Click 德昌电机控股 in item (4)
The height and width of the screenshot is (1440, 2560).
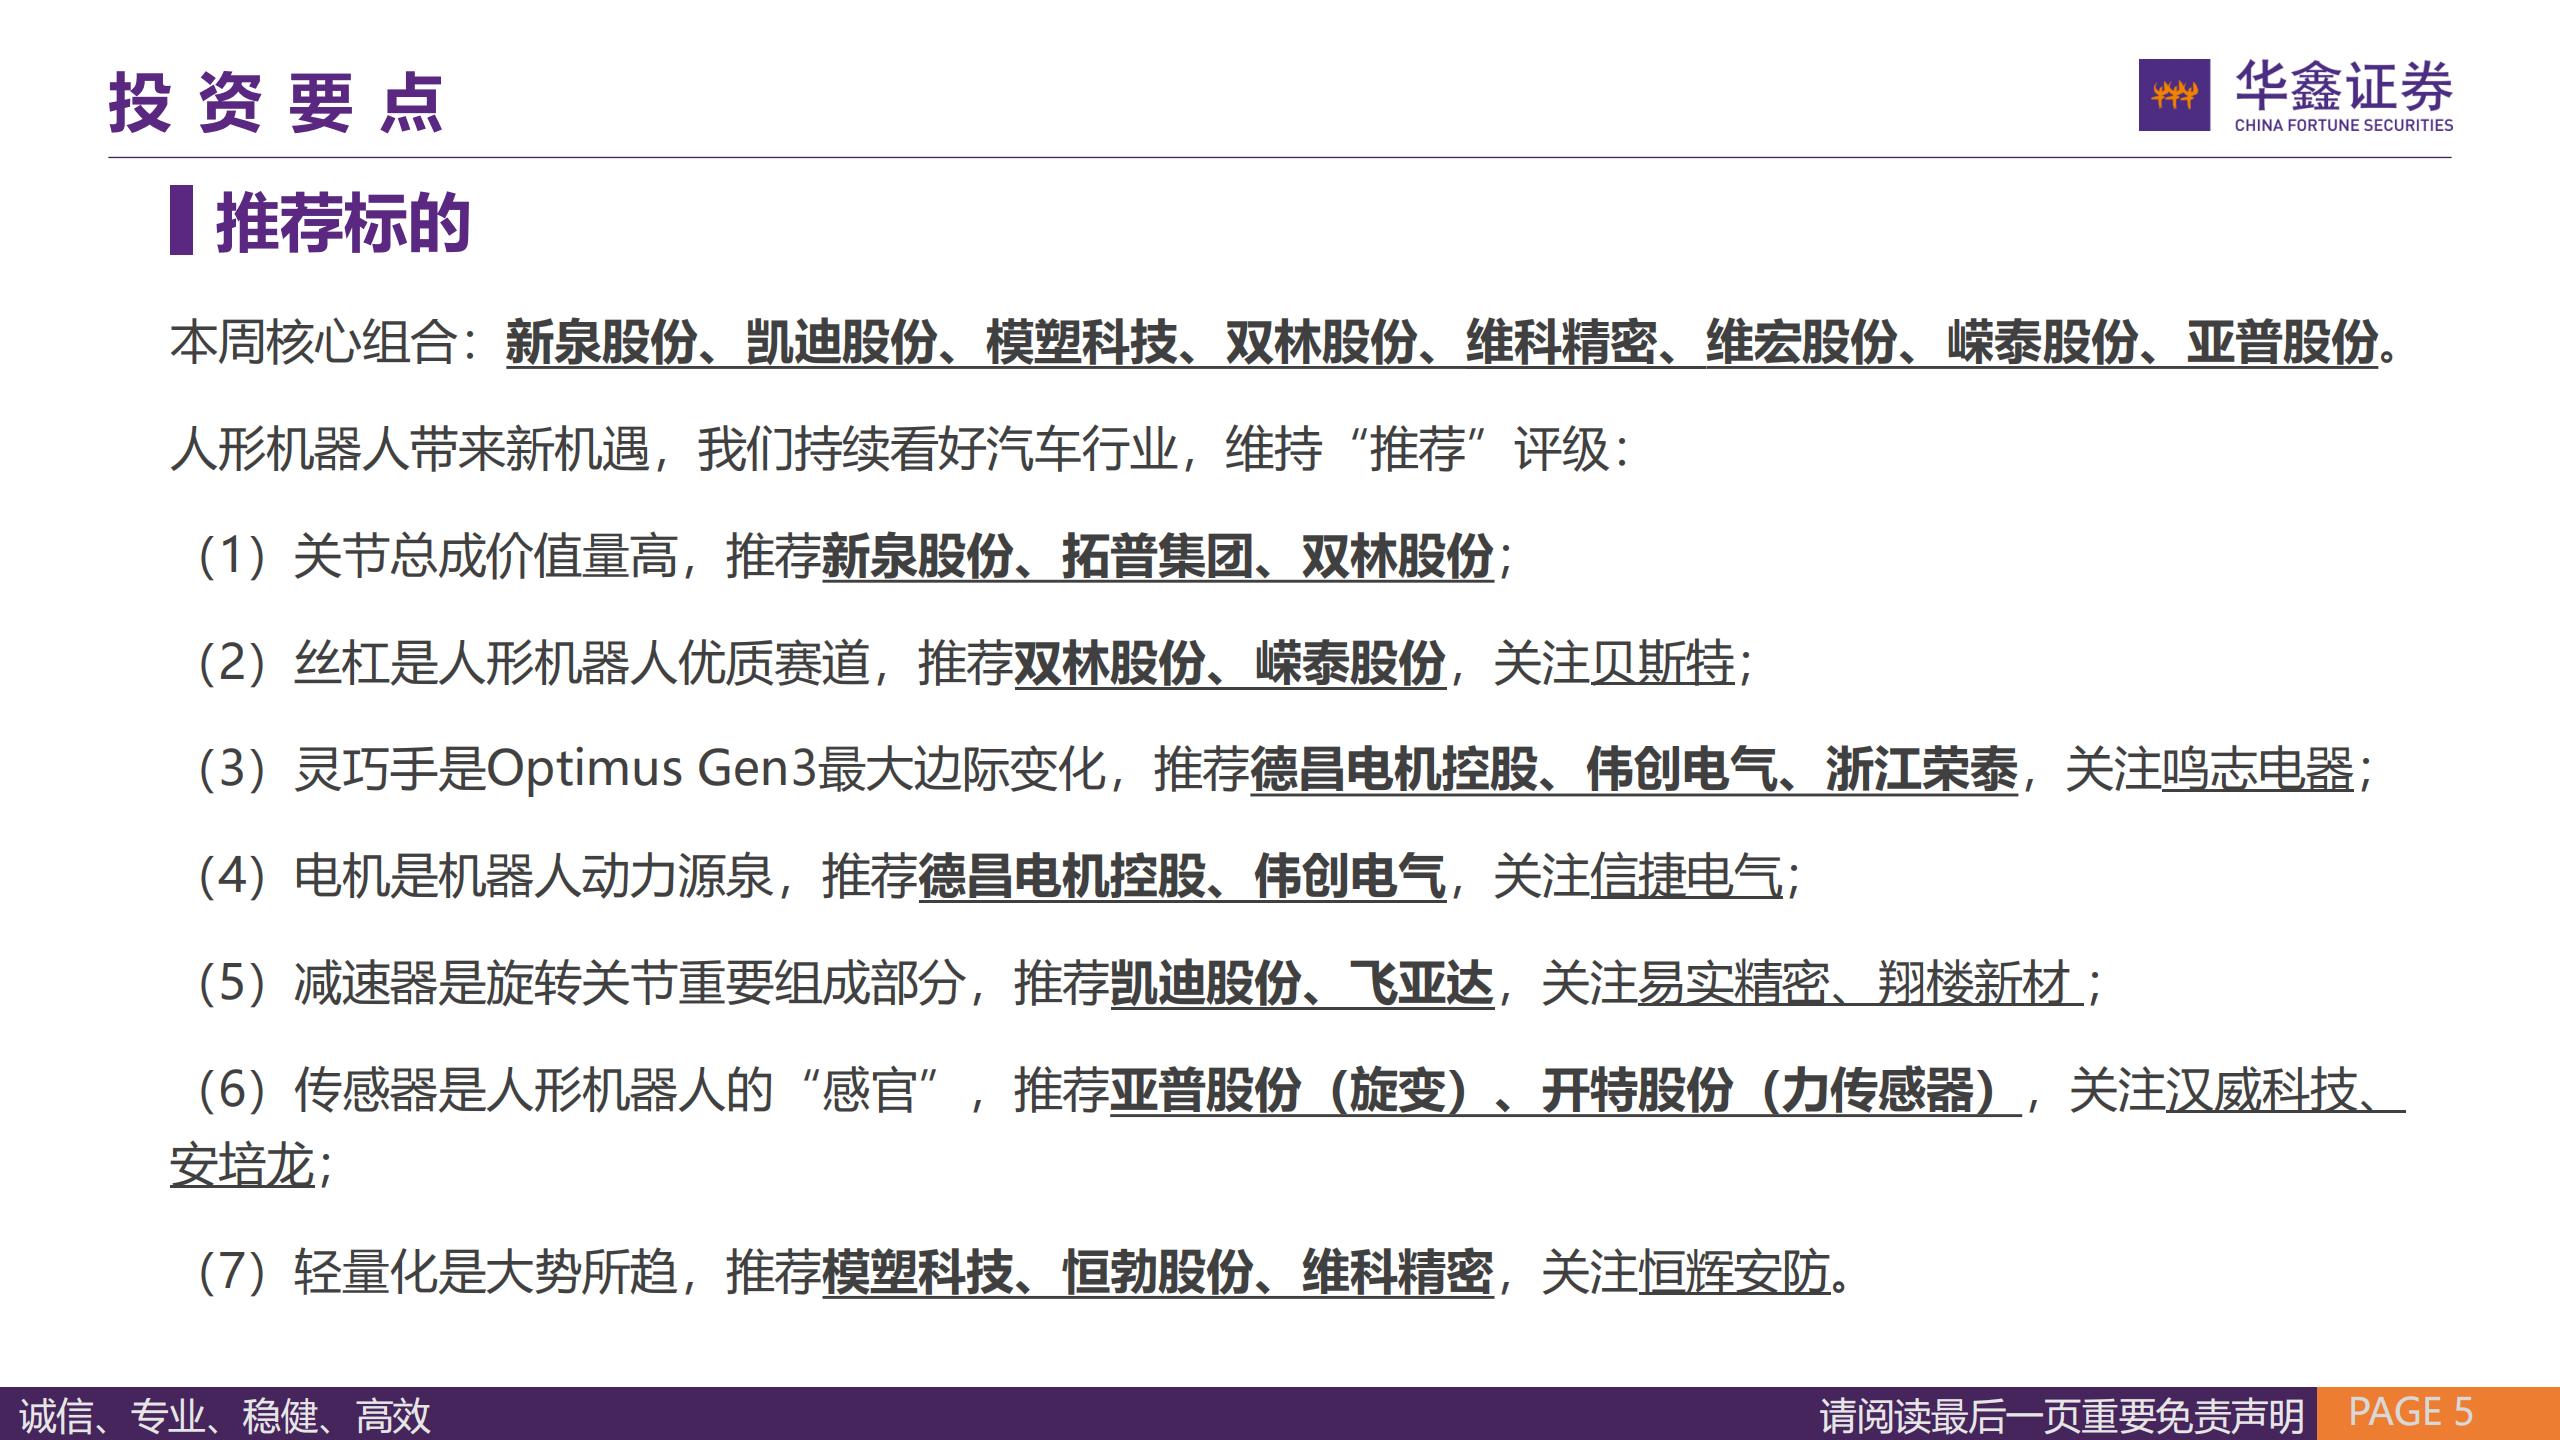coord(1062,876)
